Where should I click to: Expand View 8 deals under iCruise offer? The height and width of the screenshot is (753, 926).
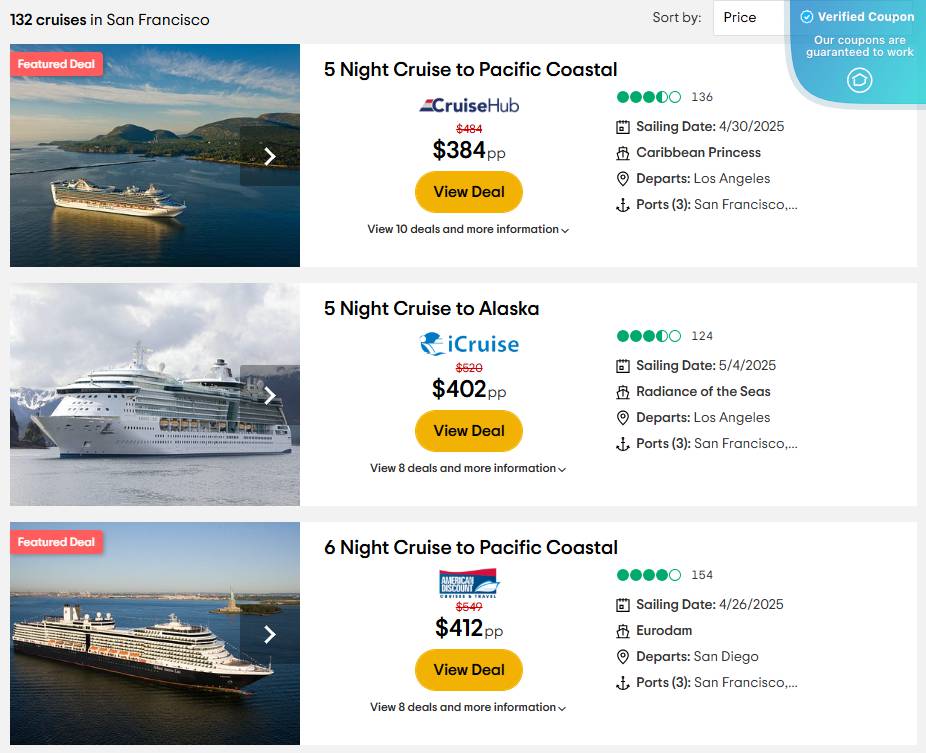[x=468, y=469]
